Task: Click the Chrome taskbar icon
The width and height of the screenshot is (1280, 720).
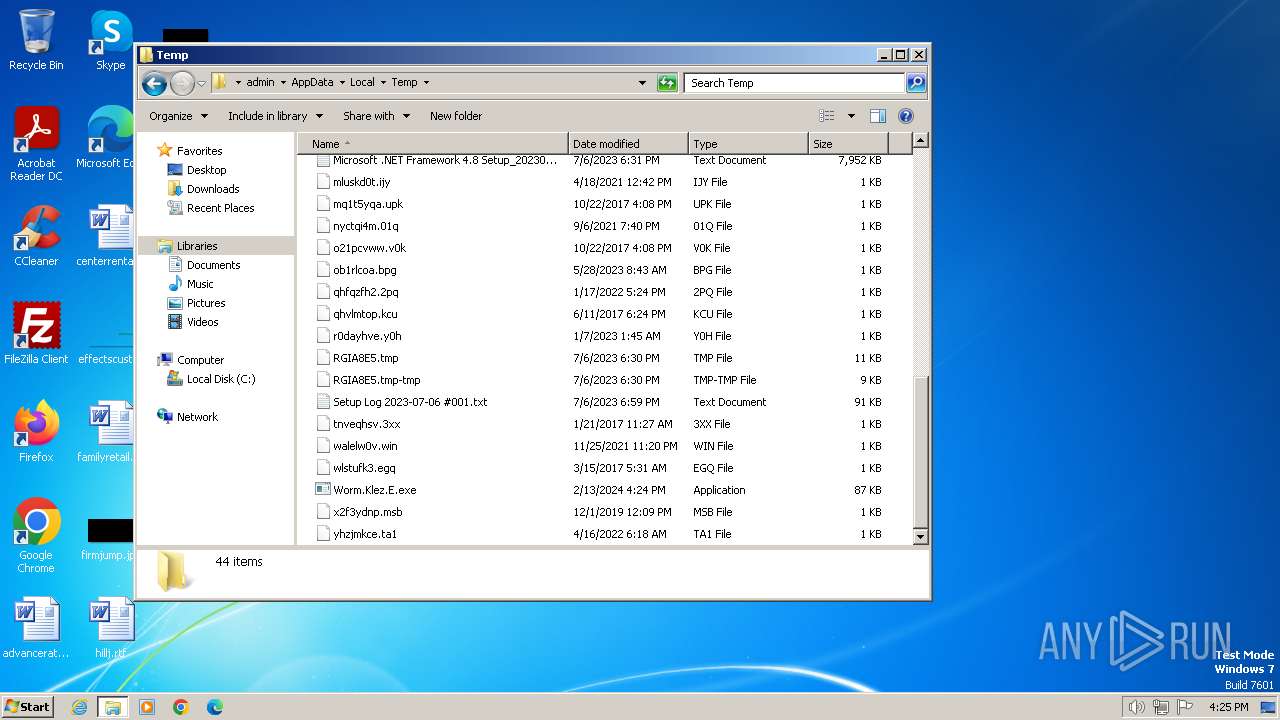Action: pos(181,707)
